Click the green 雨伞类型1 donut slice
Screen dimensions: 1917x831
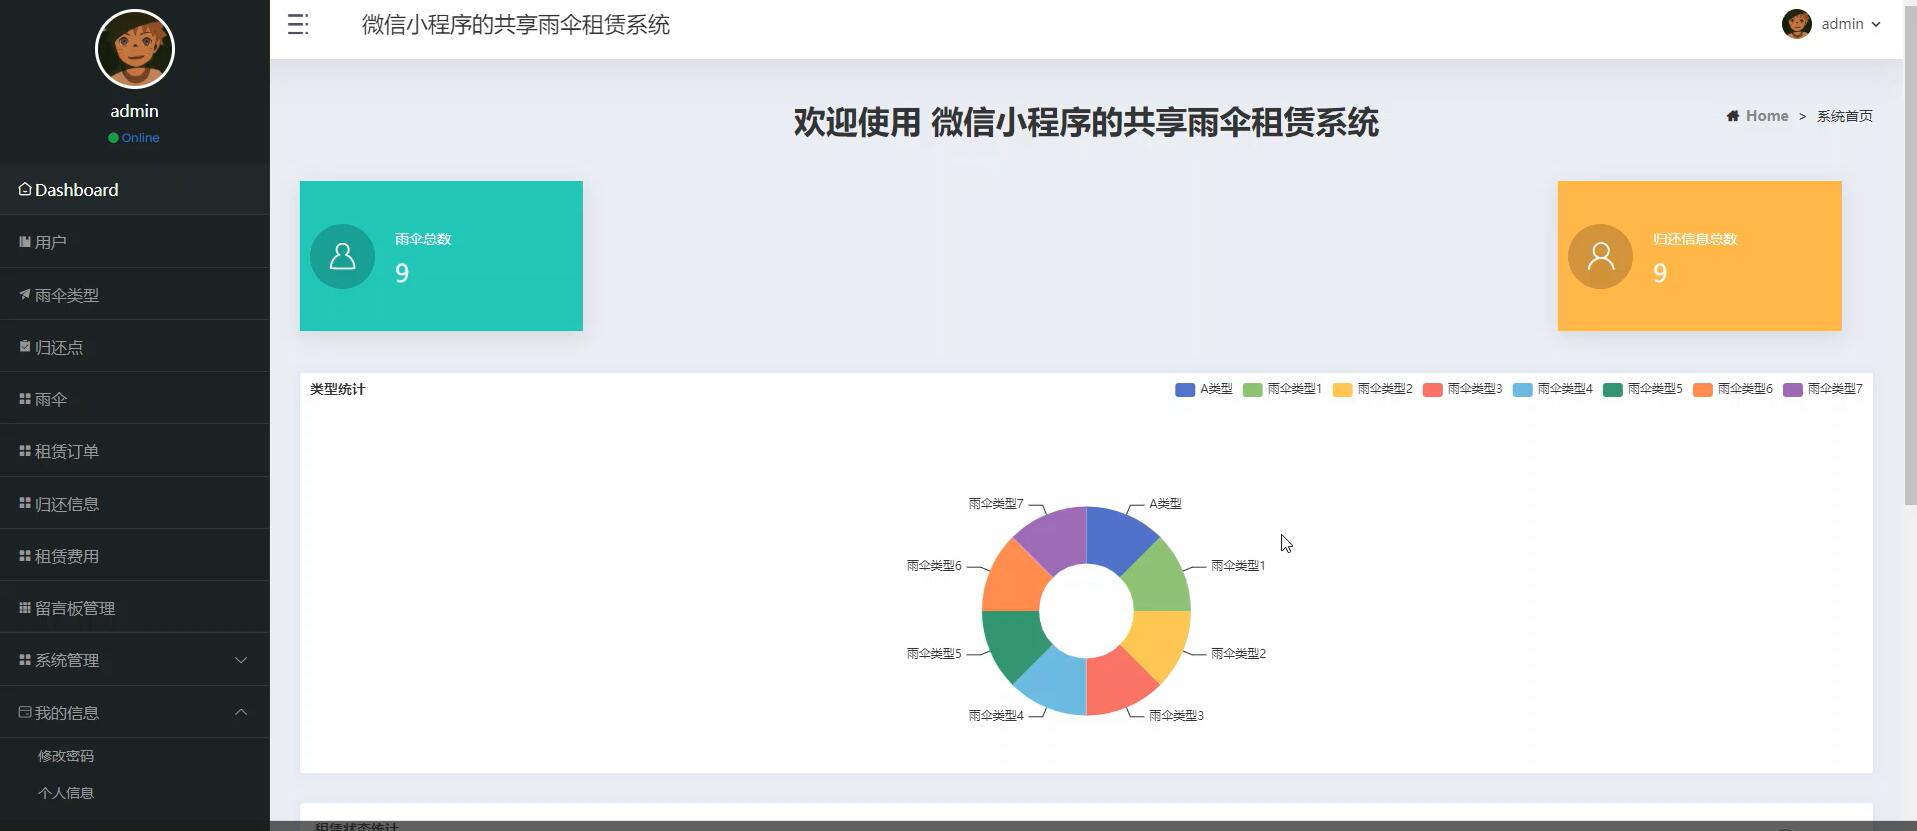(1157, 582)
